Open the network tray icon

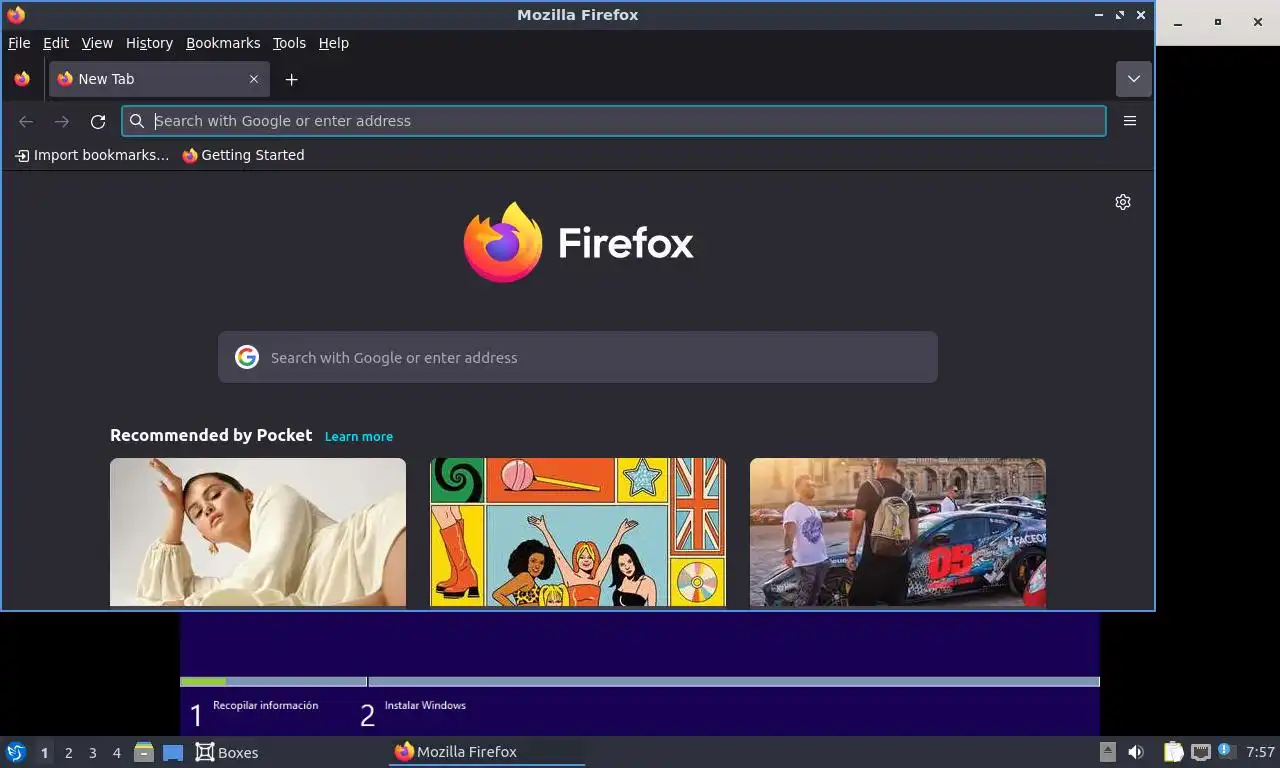pos(1201,752)
